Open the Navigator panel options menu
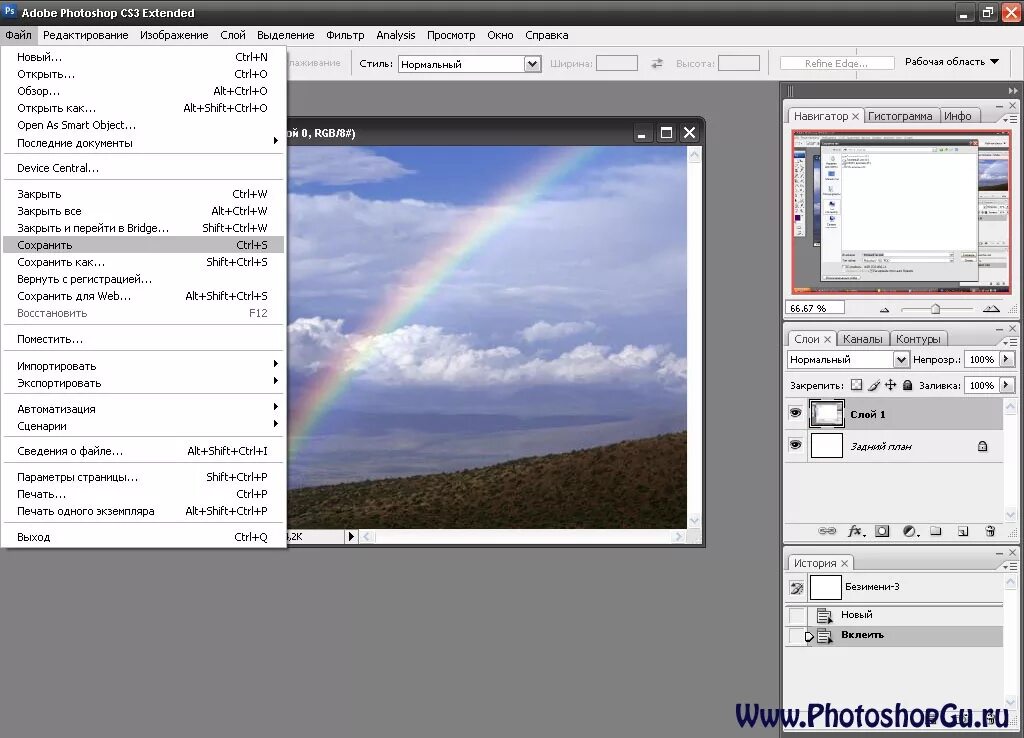This screenshot has height=738, width=1024. pyautogui.click(x=1010, y=119)
